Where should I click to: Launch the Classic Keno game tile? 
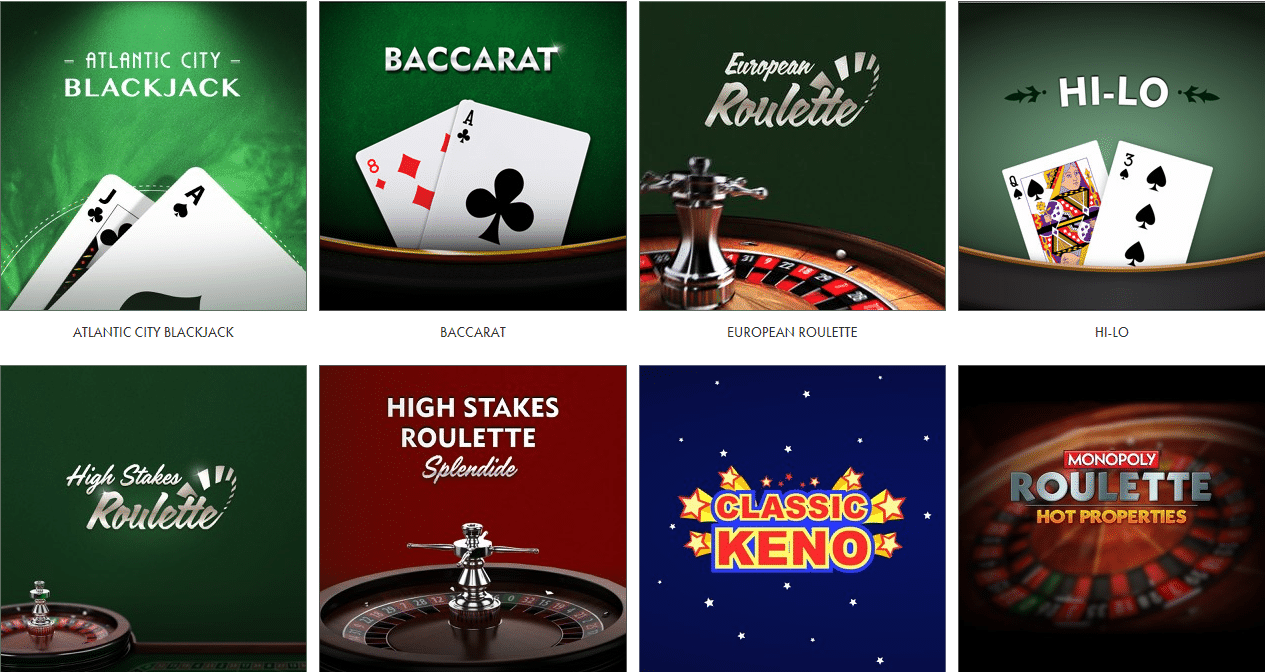(x=792, y=518)
